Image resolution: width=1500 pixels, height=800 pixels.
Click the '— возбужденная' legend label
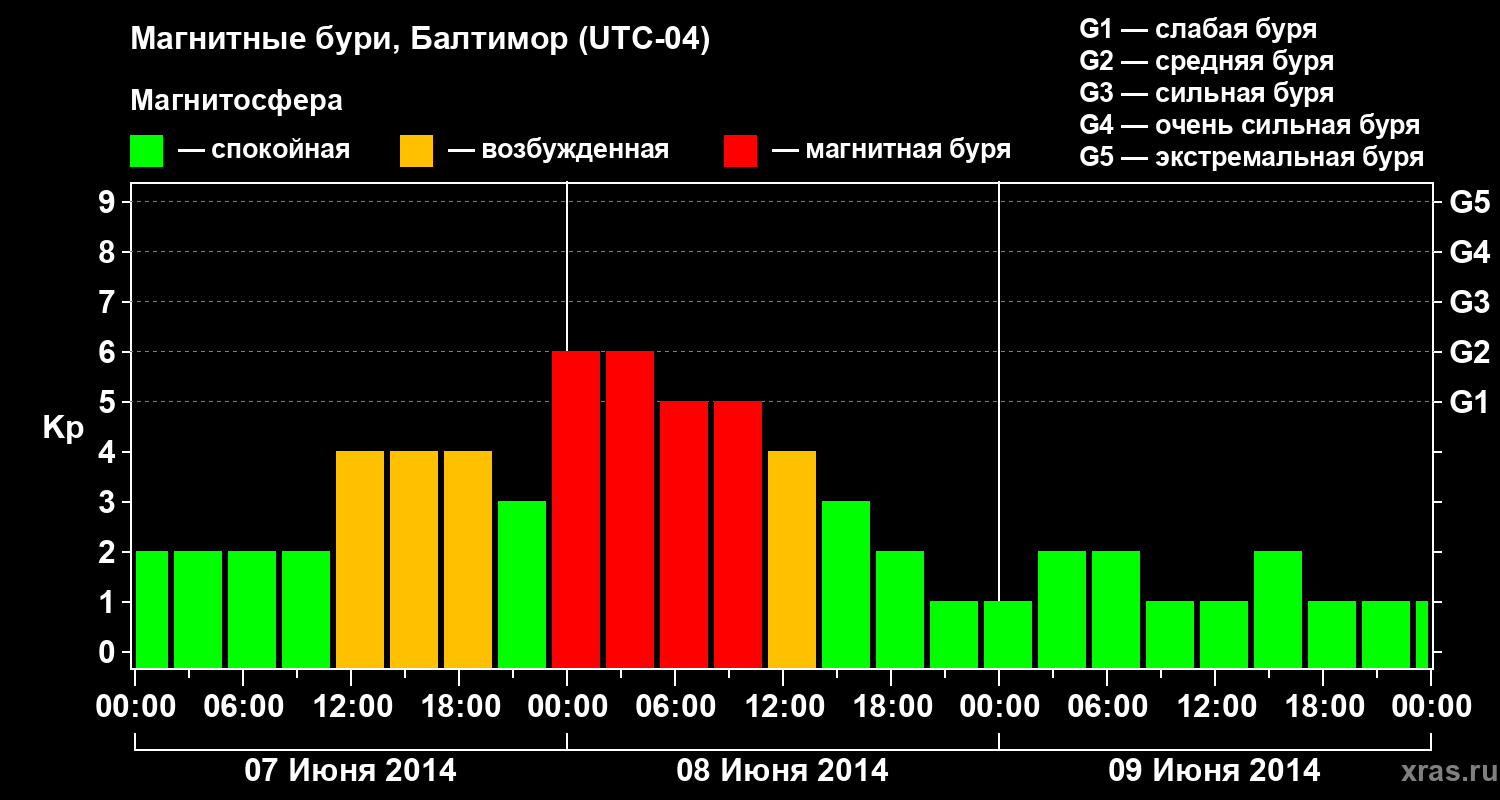tap(558, 151)
